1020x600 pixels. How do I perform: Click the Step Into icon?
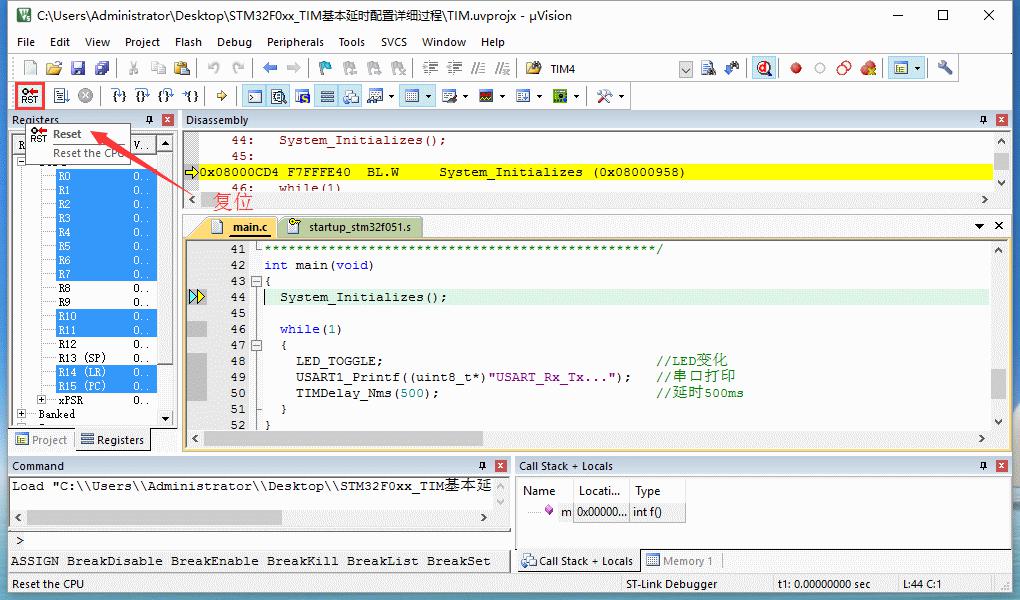click(119, 96)
